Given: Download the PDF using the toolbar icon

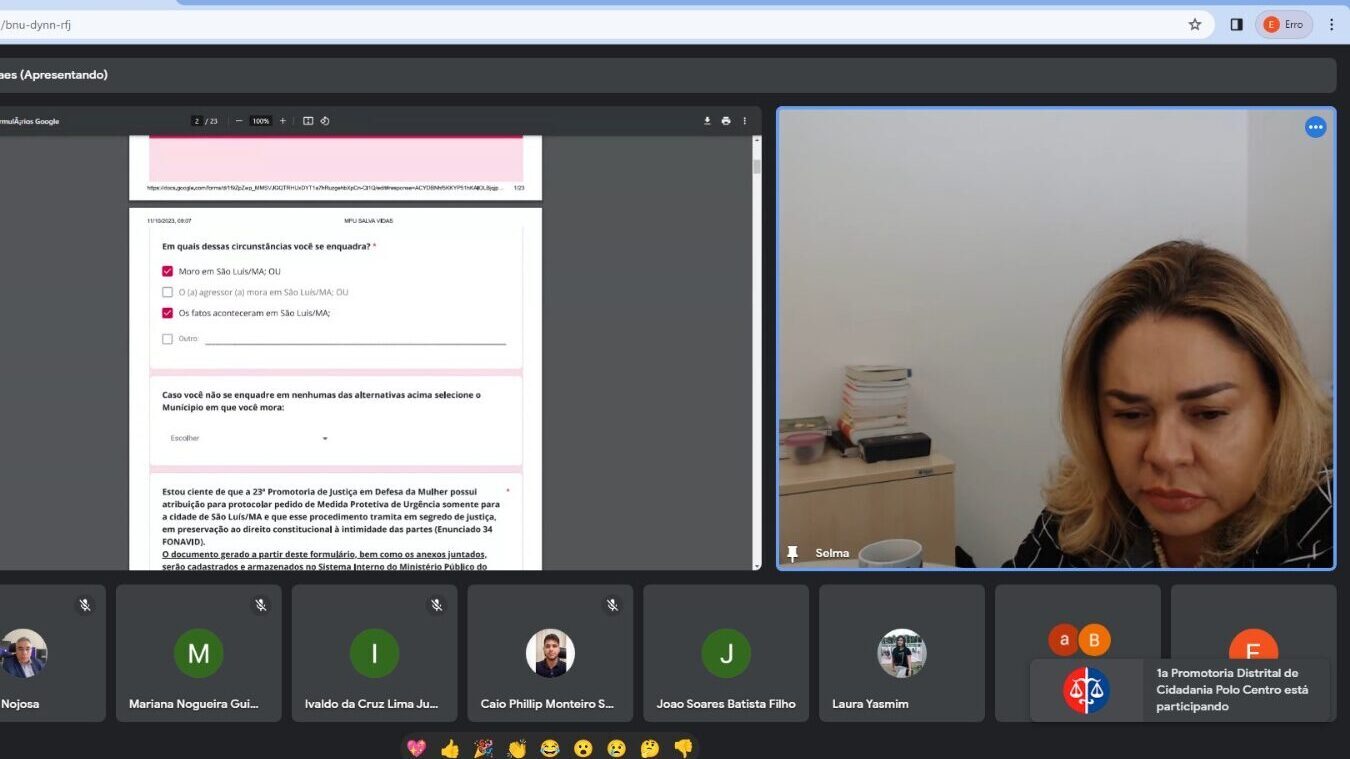Looking at the screenshot, I should tap(707, 121).
